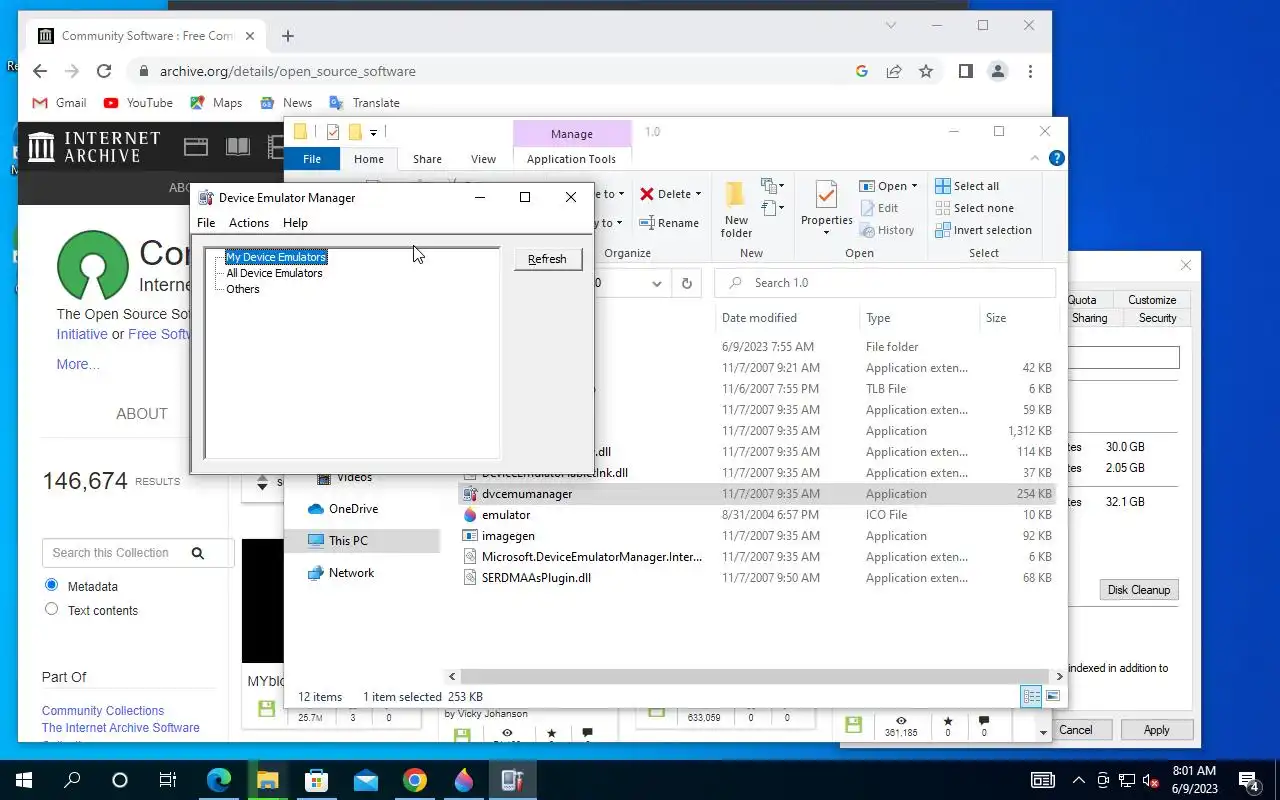
Task: Open the Mail app from taskbar
Action: click(x=366, y=780)
